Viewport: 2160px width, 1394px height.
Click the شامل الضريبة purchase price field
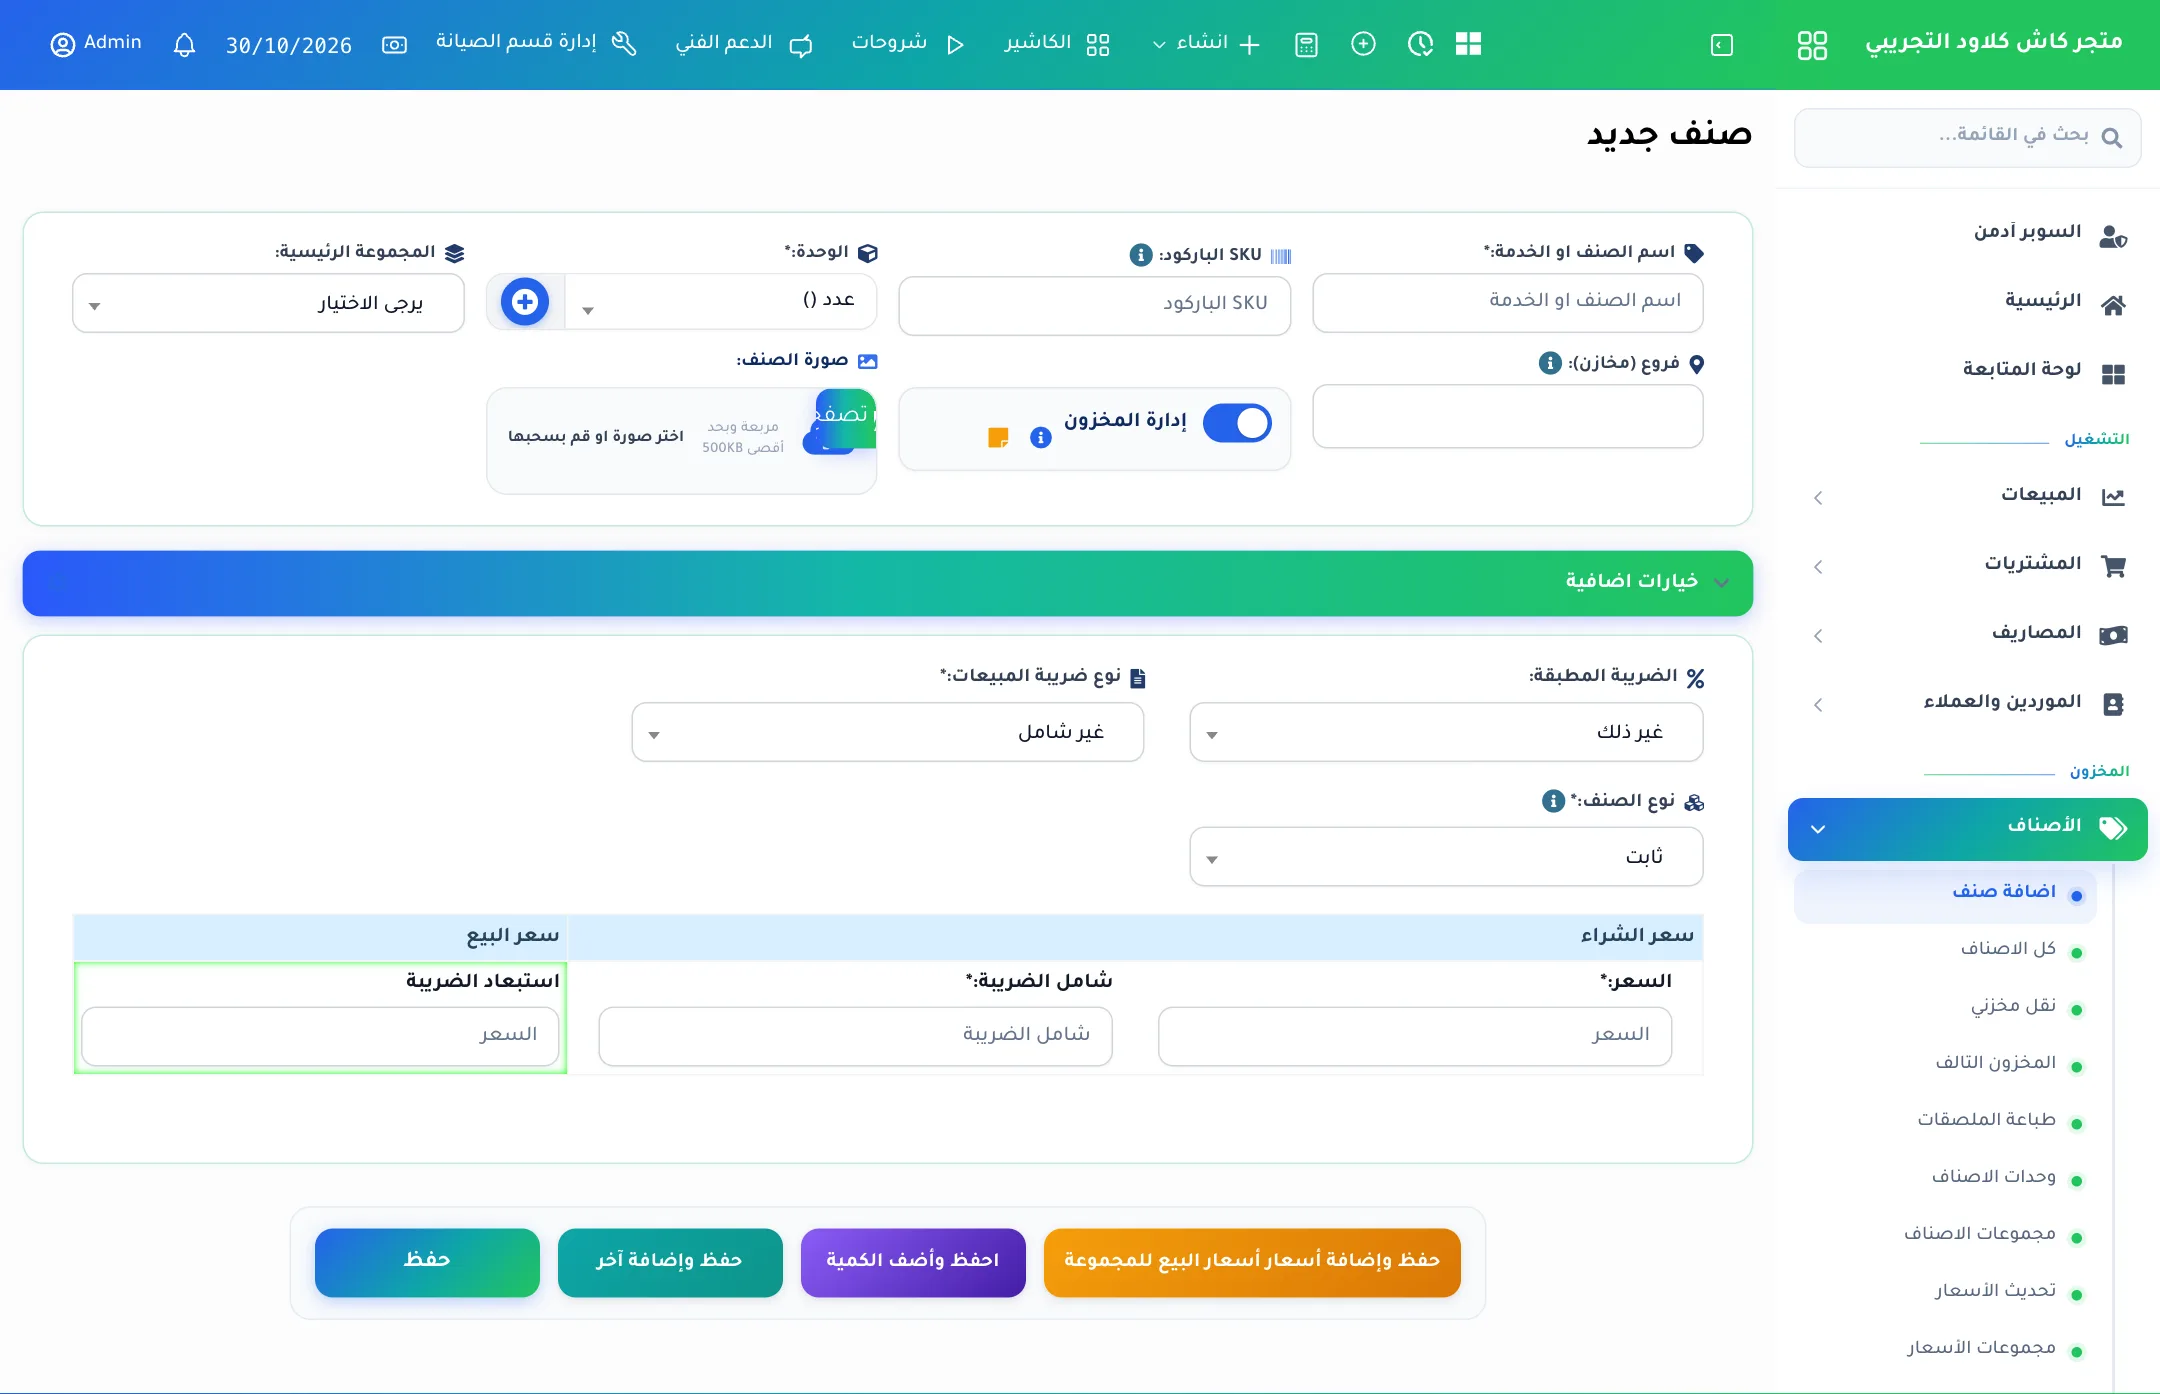[x=855, y=1036]
